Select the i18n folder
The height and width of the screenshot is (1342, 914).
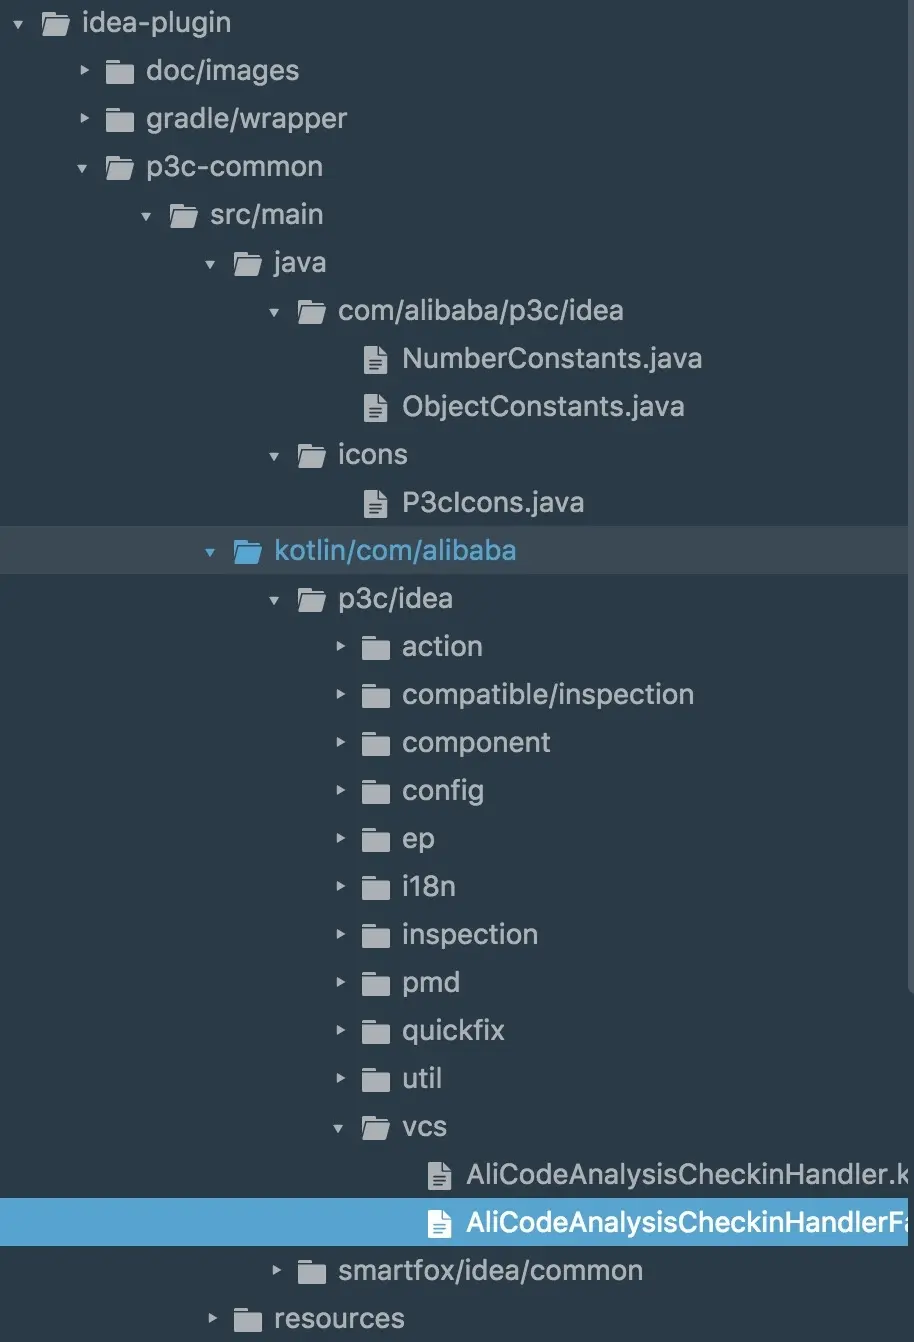coord(428,887)
